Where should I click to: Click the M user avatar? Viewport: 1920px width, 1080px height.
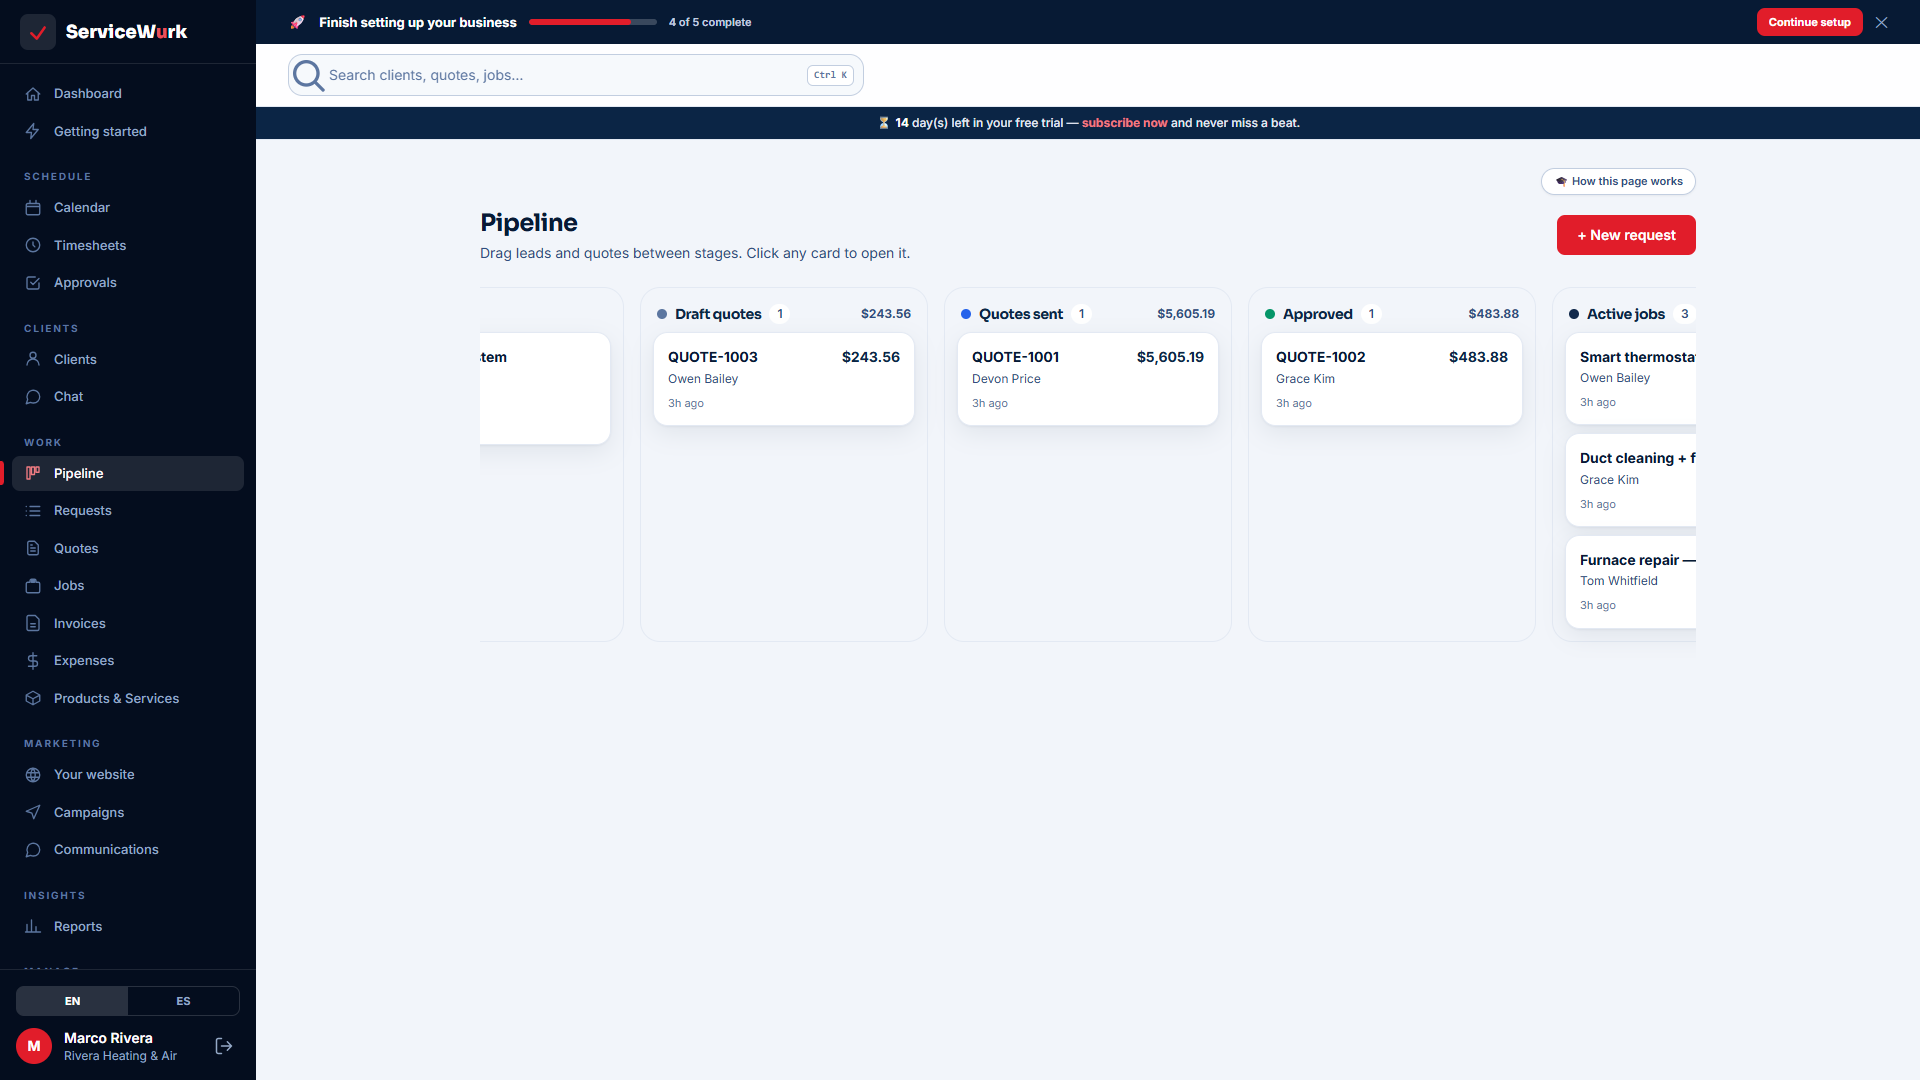(x=34, y=1046)
